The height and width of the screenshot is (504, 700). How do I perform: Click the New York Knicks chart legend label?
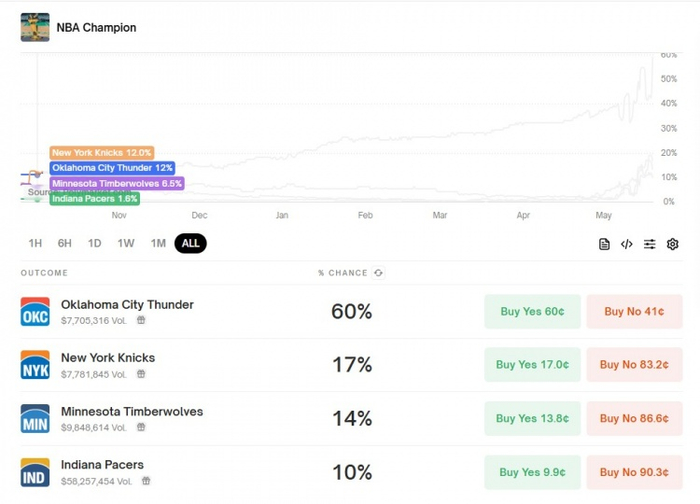click(x=102, y=153)
